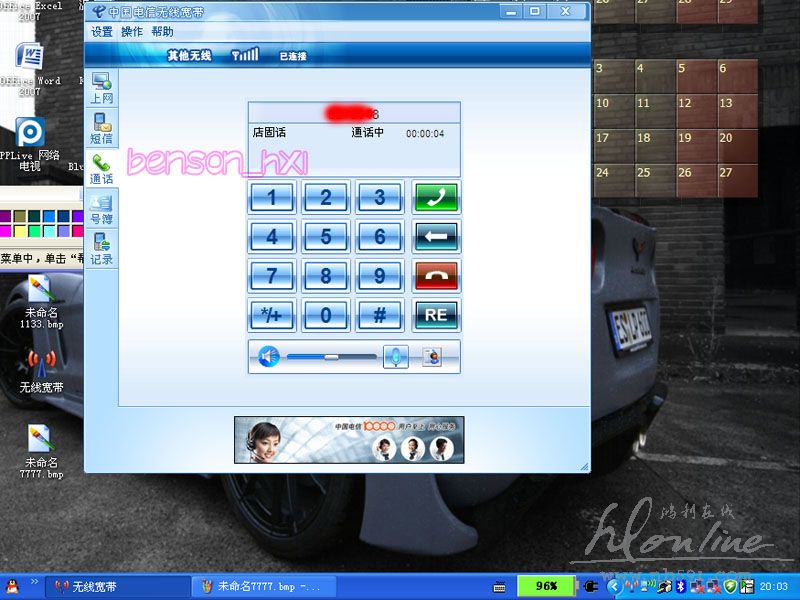Open the 号簿 phonebook panel
Screen dimensions: 800x600
[x=101, y=209]
